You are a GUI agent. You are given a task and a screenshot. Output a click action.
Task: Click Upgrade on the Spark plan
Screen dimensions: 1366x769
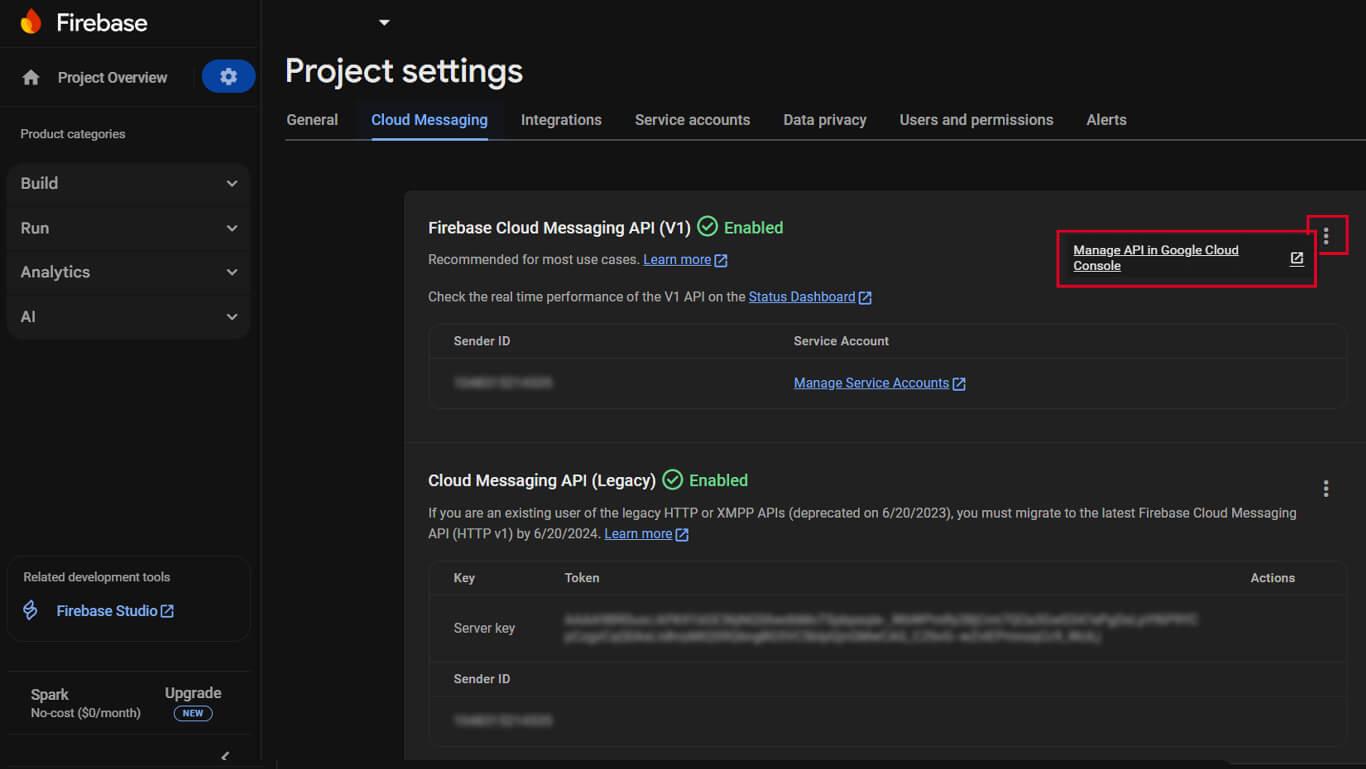click(192, 692)
